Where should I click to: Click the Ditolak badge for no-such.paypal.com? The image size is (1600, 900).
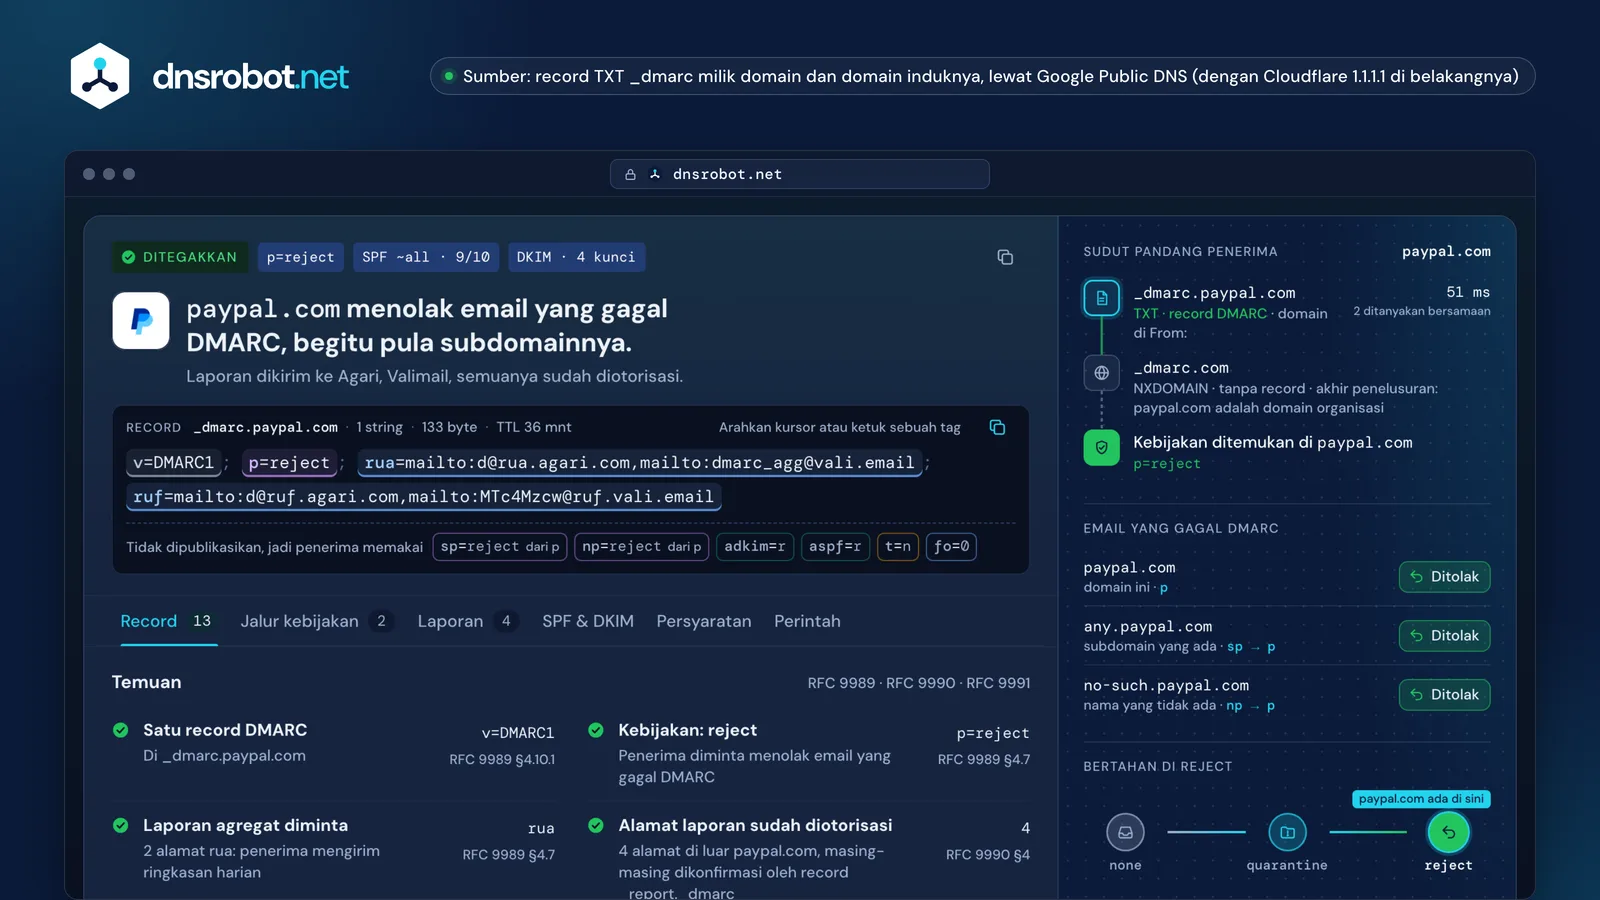(1444, 695)
